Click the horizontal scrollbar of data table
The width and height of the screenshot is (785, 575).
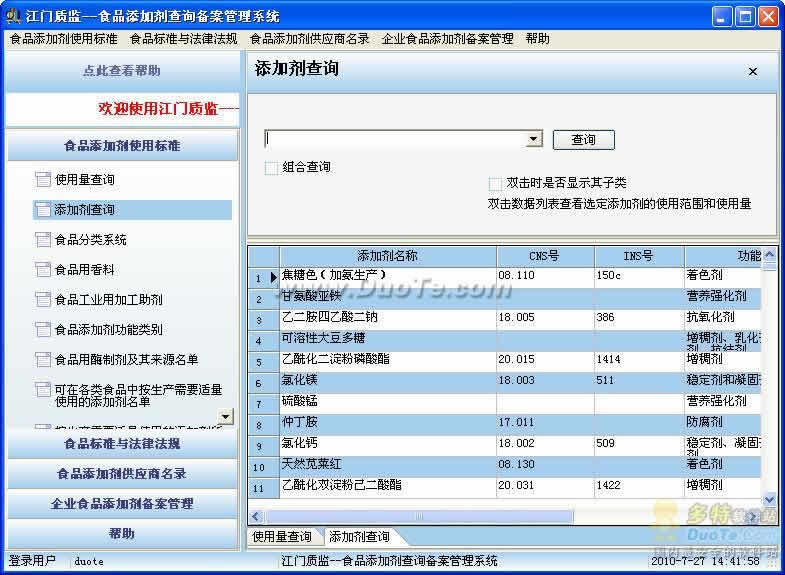pos(420,516)
